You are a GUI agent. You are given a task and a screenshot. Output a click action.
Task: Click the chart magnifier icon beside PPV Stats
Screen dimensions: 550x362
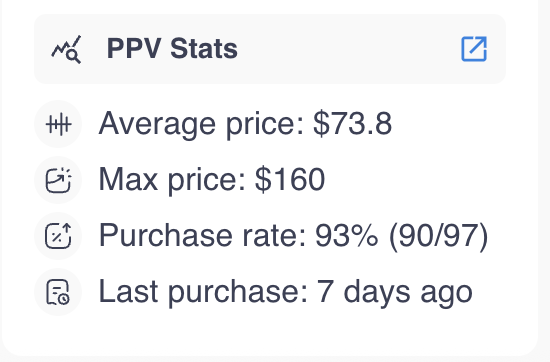tap(66, 49)
